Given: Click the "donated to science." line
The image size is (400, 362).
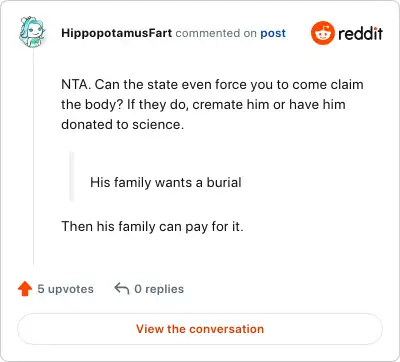Looking at the screenshot, I should point(122,125).
